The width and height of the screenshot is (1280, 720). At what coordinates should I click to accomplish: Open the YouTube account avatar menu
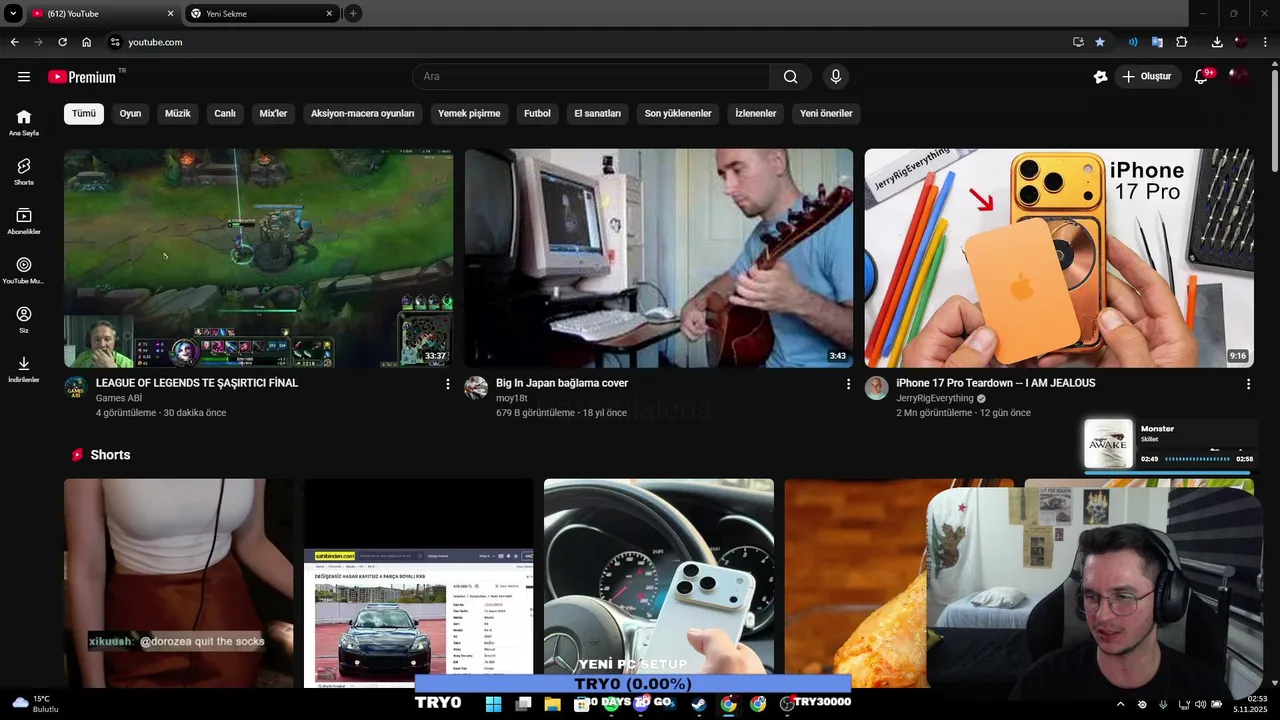point(1240,77)
